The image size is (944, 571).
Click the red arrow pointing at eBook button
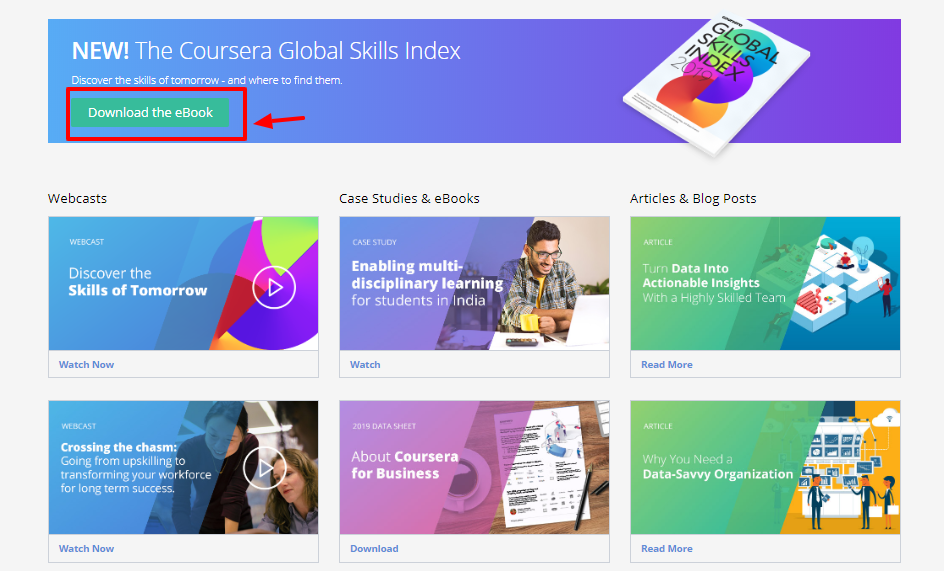[280, 121]
